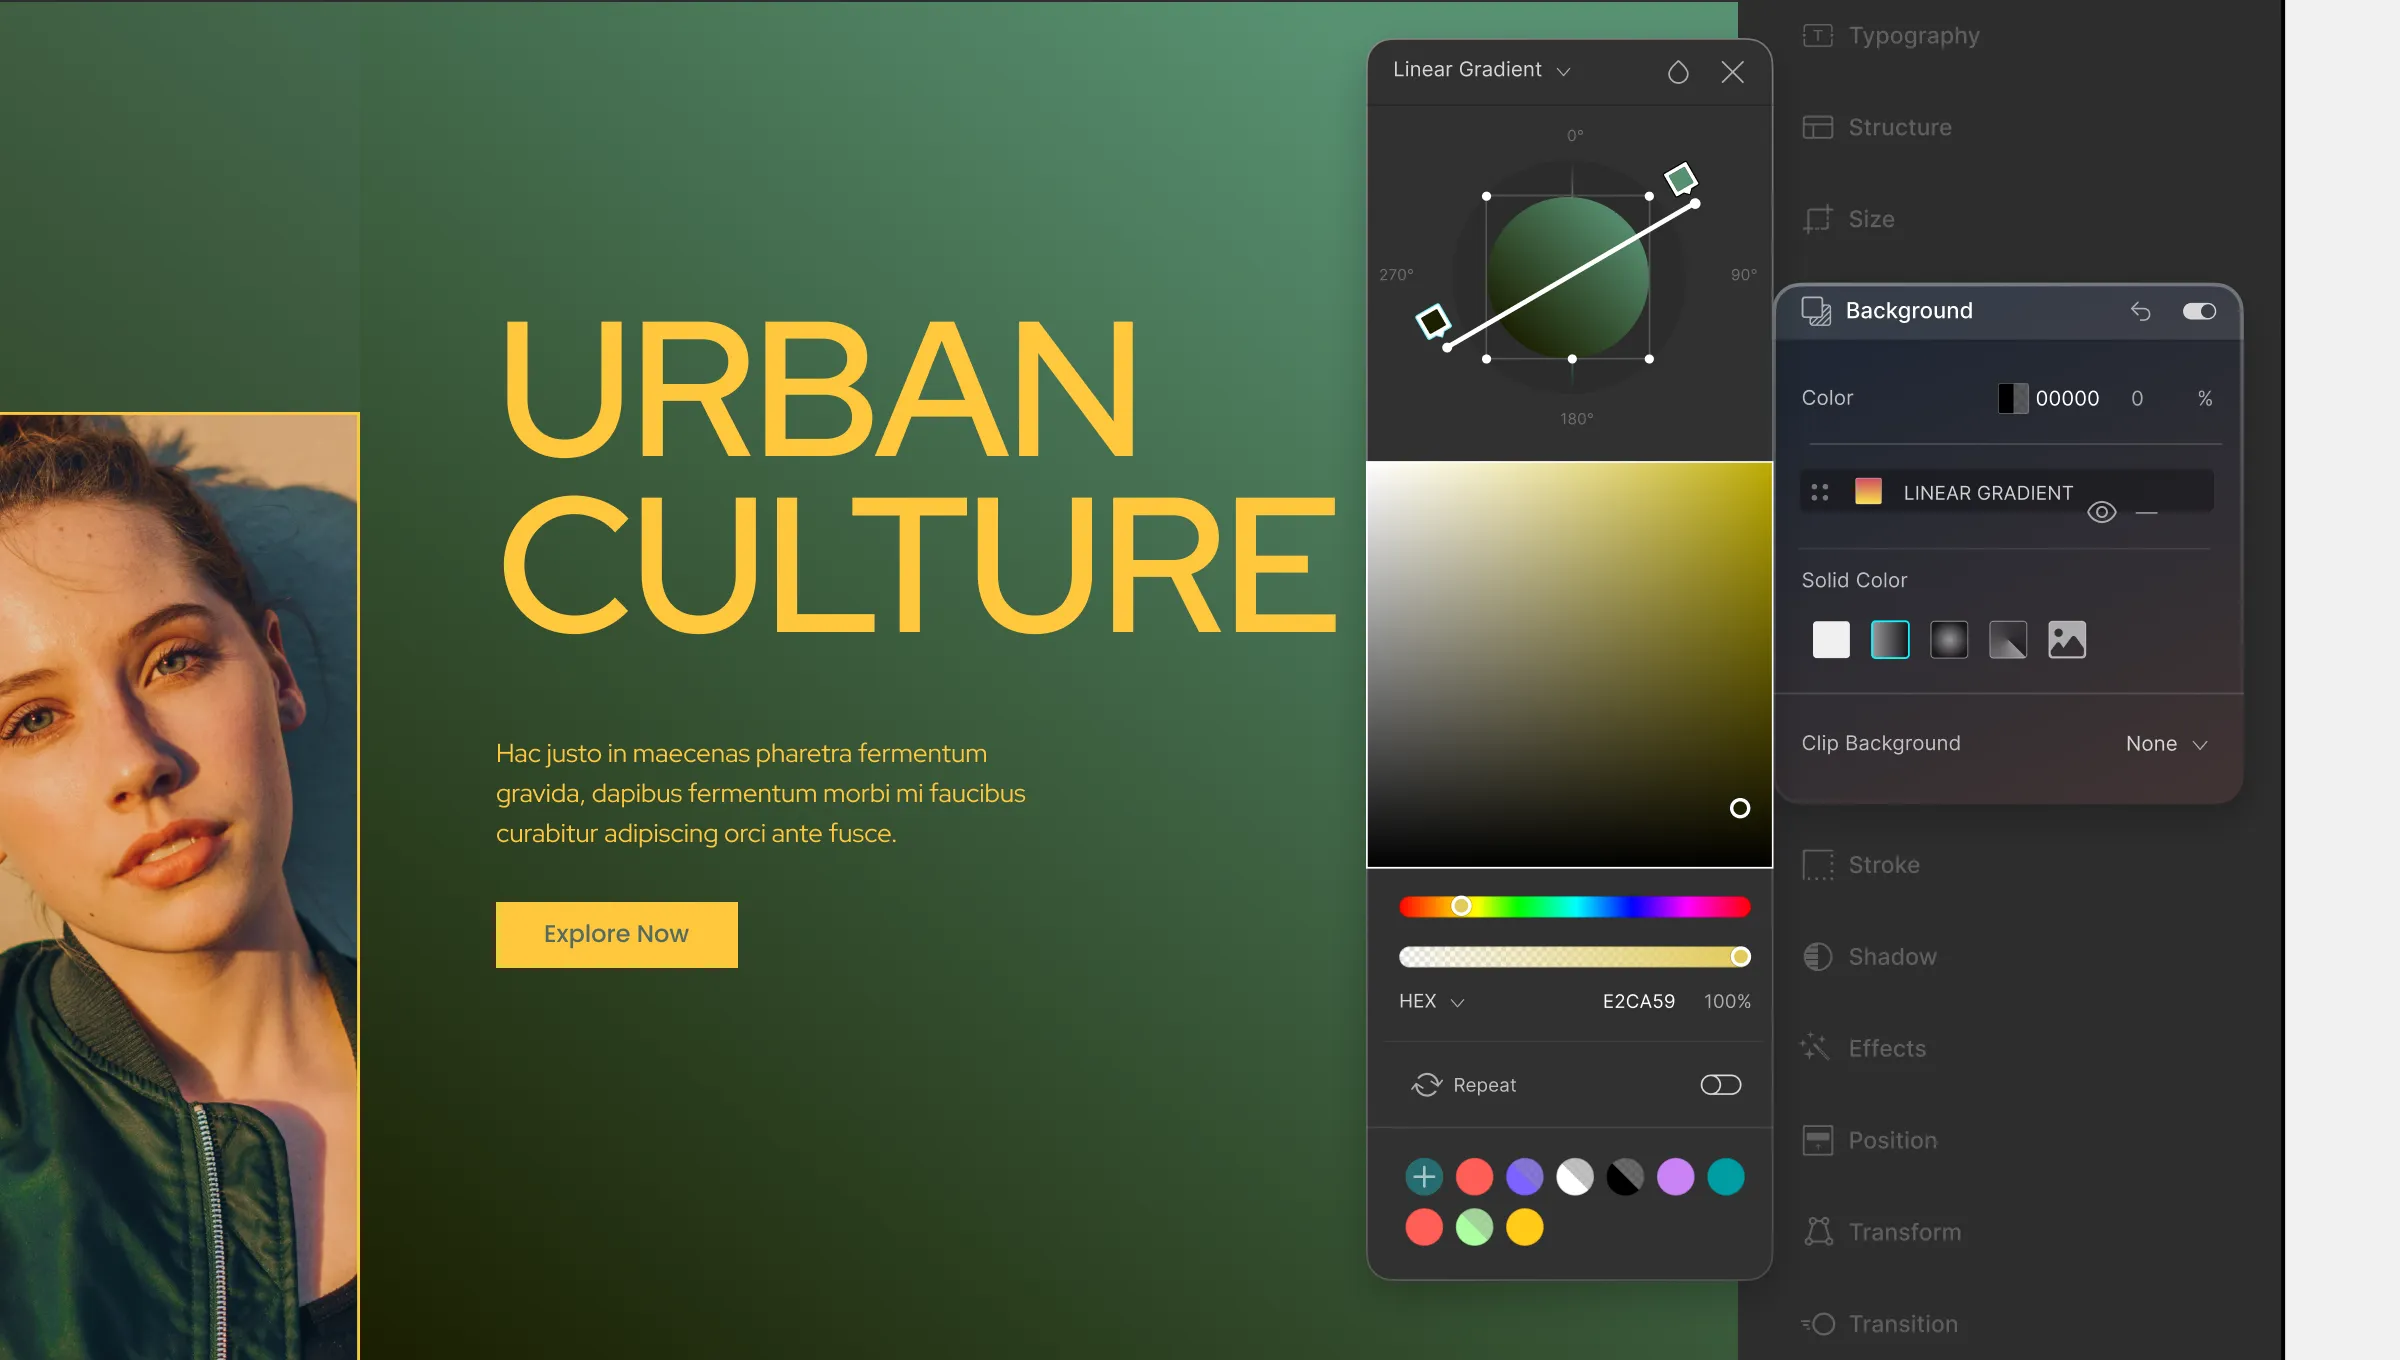Select the solid color fill type

pyautogui.click(x=1831, y=640)
